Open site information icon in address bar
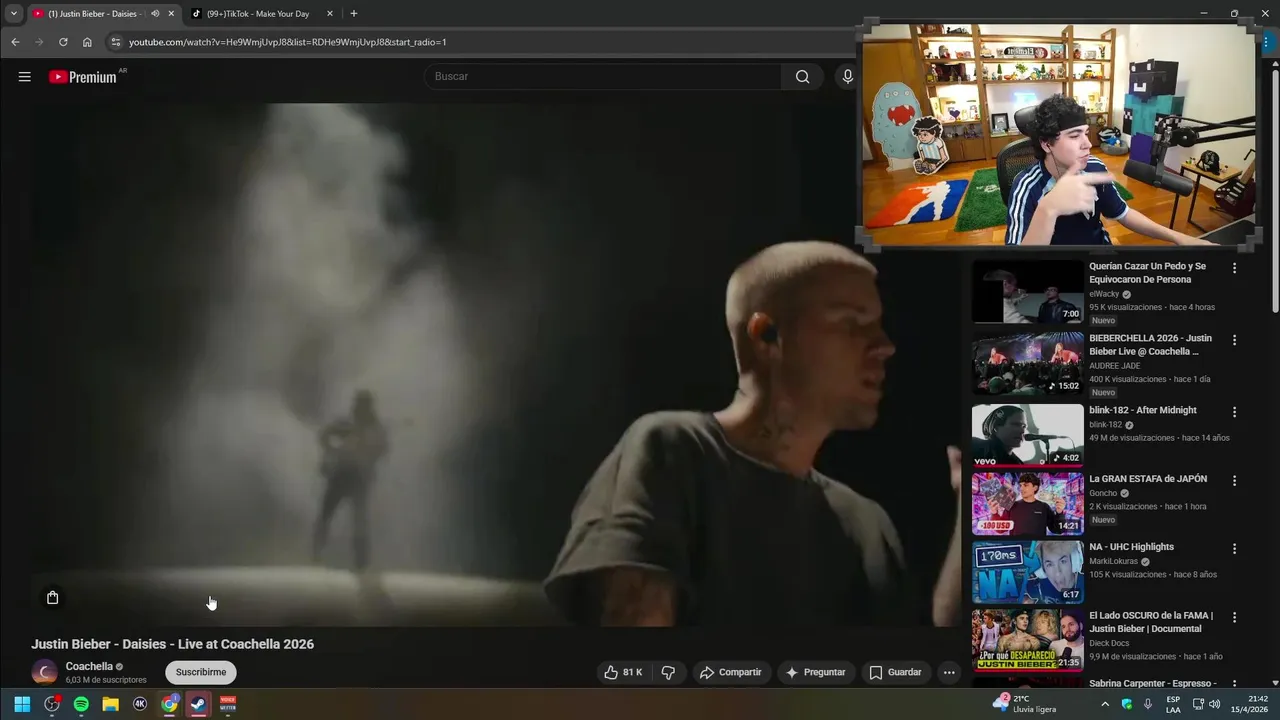Screen dimensions: 1280x720 point(115,42)
